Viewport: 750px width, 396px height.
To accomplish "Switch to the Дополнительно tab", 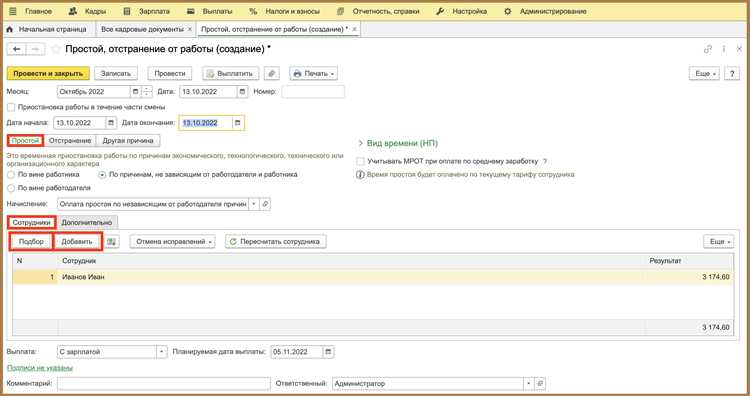I will [x=87, y=222].
